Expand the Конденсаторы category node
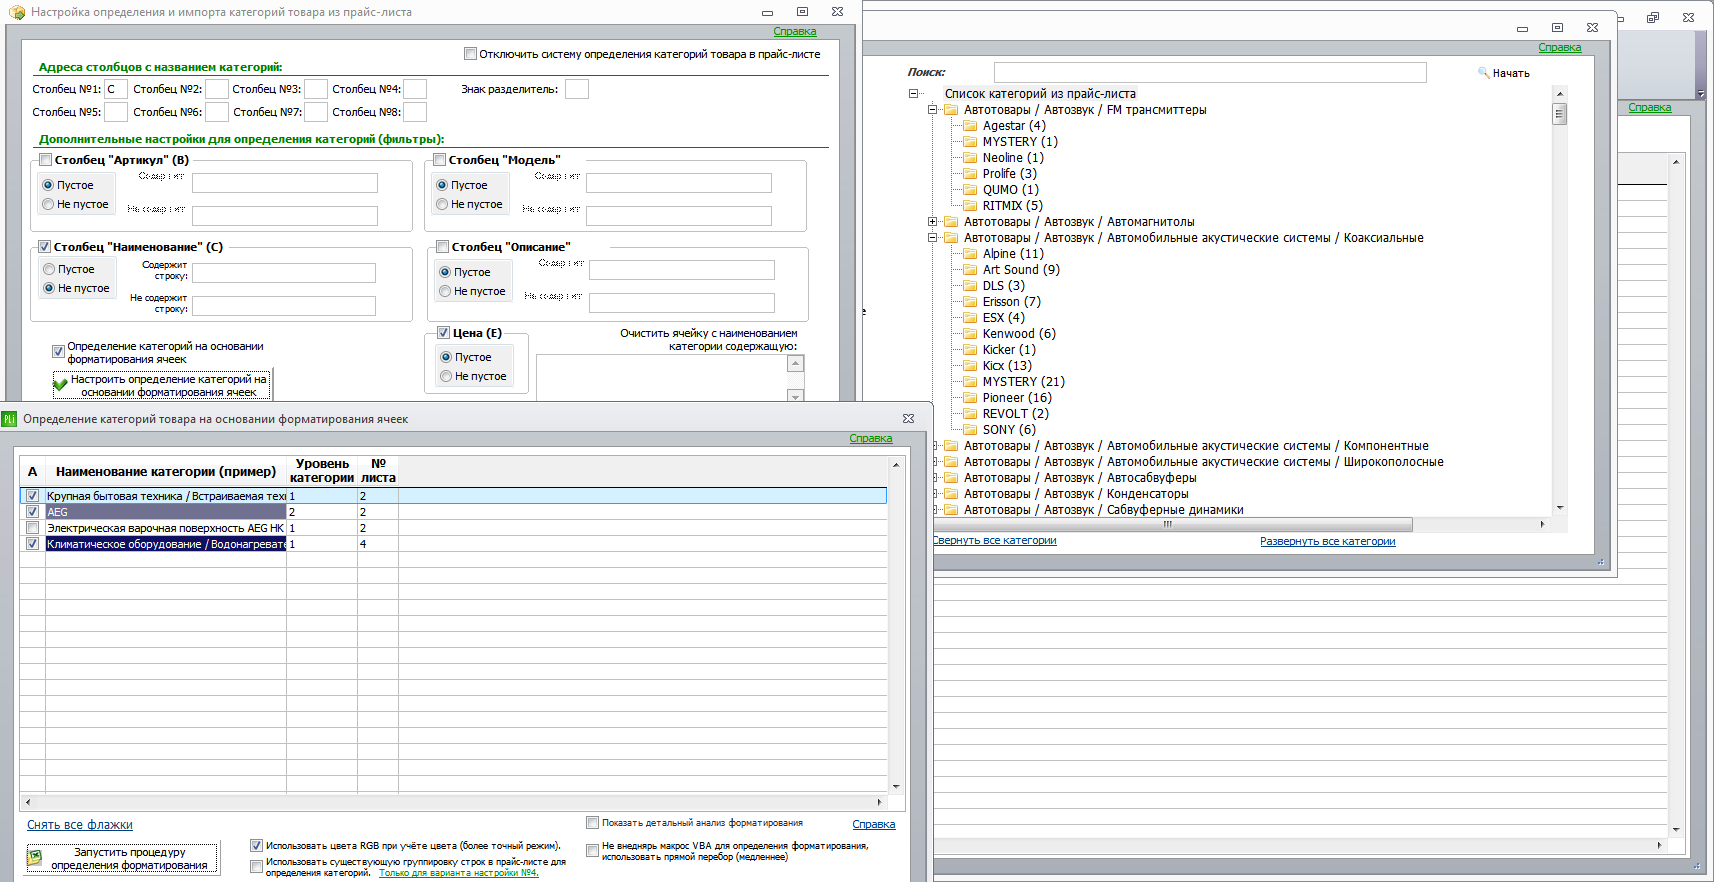This screenshot has width=1714, height=882. point(936,494)
